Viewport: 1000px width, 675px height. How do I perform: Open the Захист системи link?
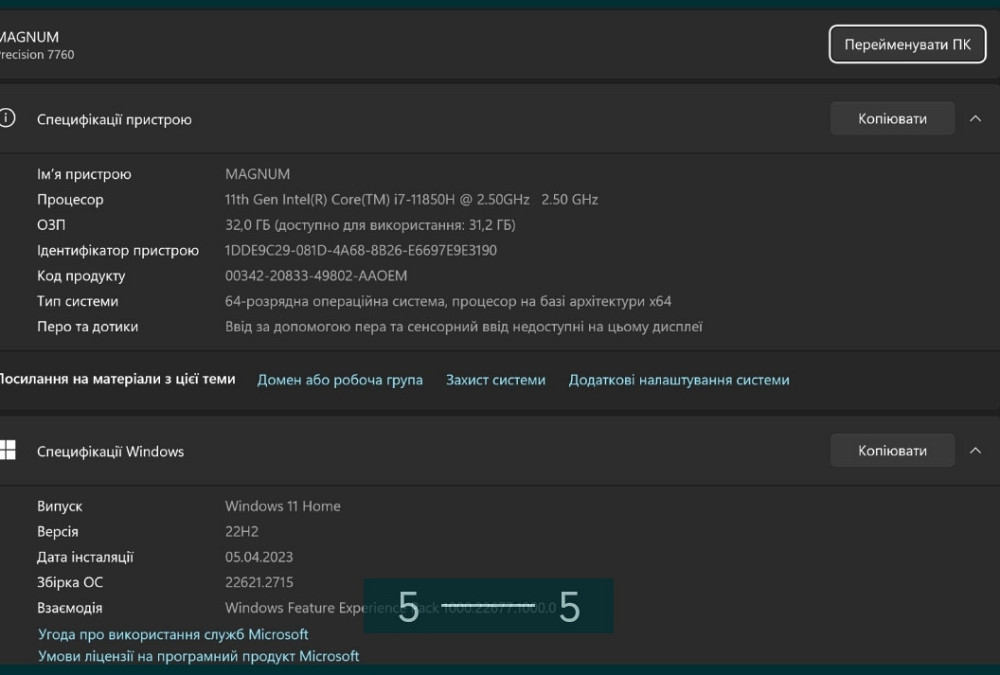(496, 380)
